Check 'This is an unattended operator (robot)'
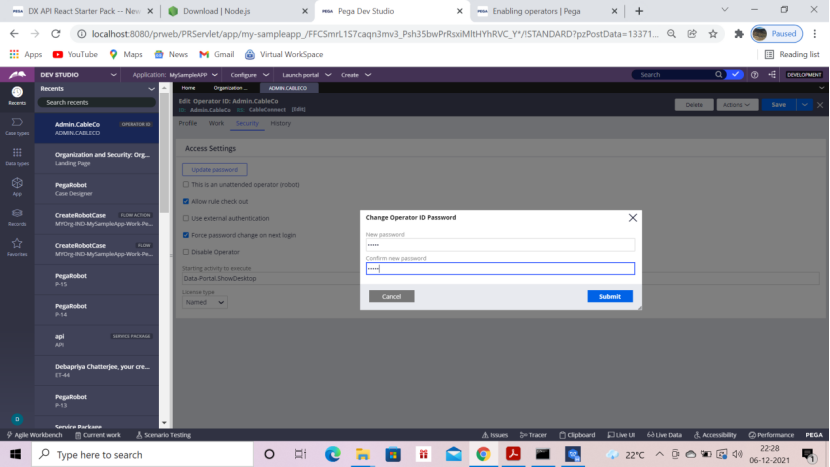 point(186,184)
